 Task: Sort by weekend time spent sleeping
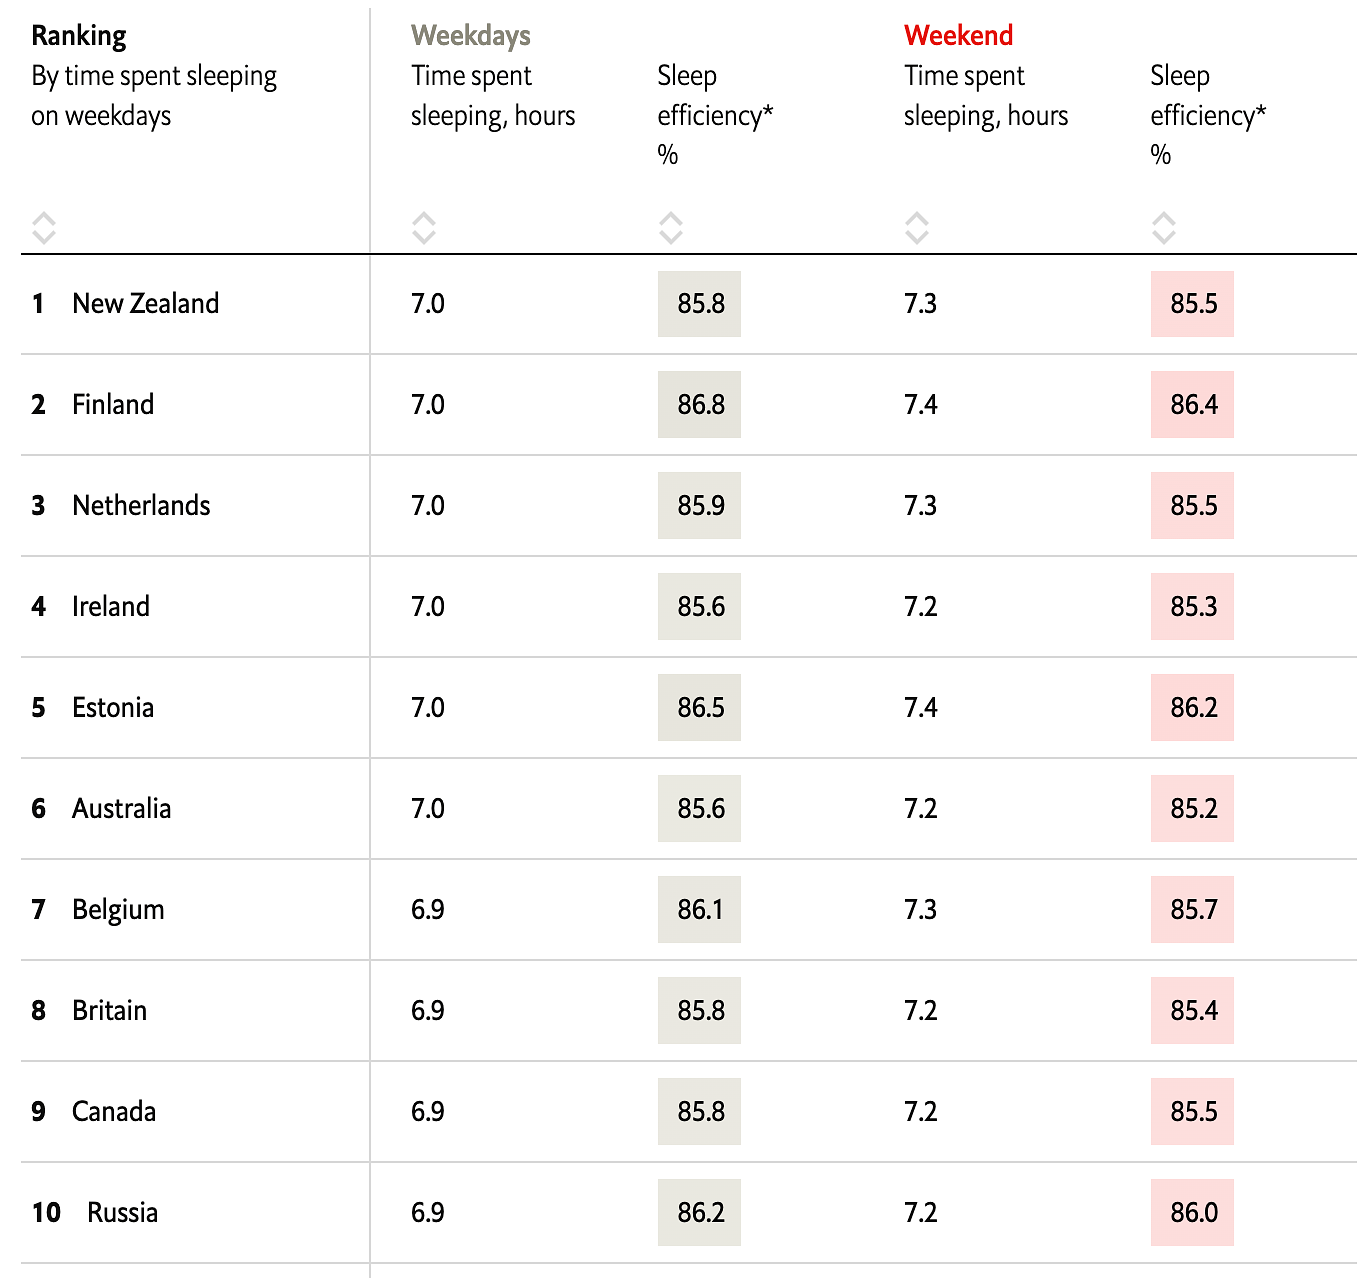[916, 228]
